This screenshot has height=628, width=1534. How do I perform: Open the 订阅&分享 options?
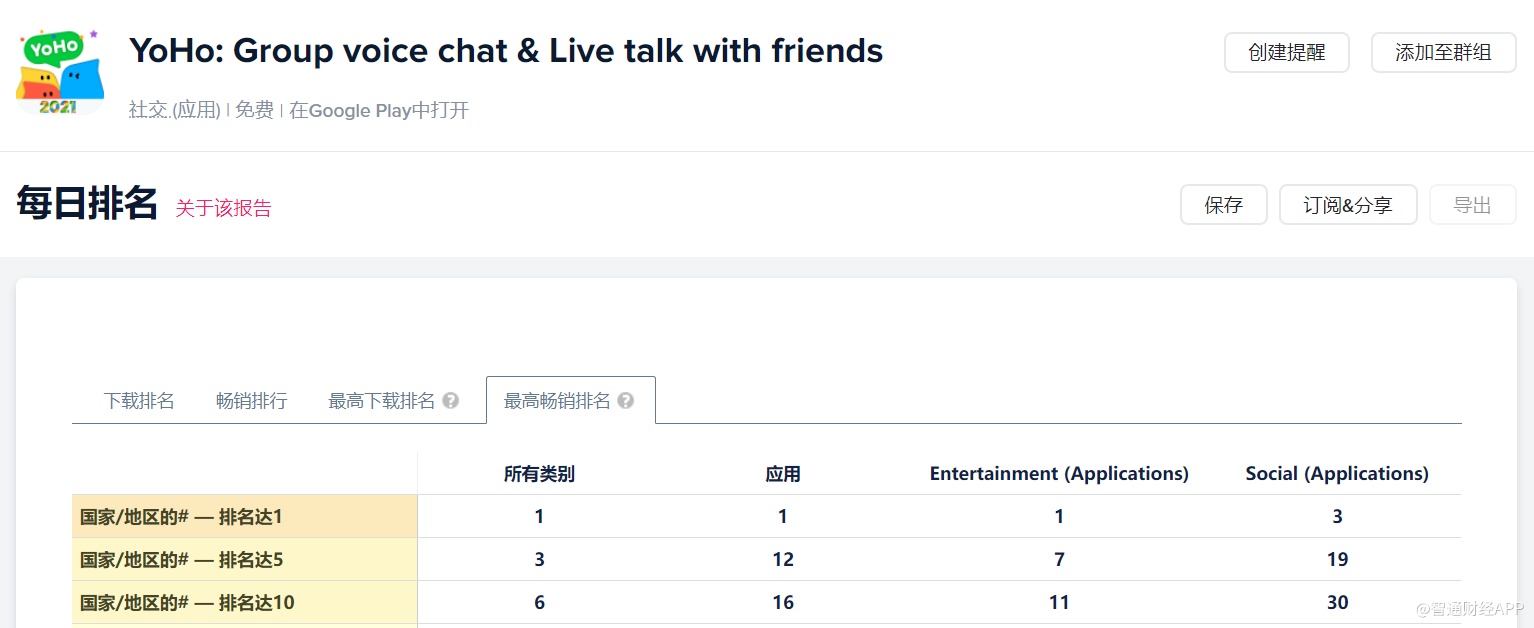pos(1347,205)
